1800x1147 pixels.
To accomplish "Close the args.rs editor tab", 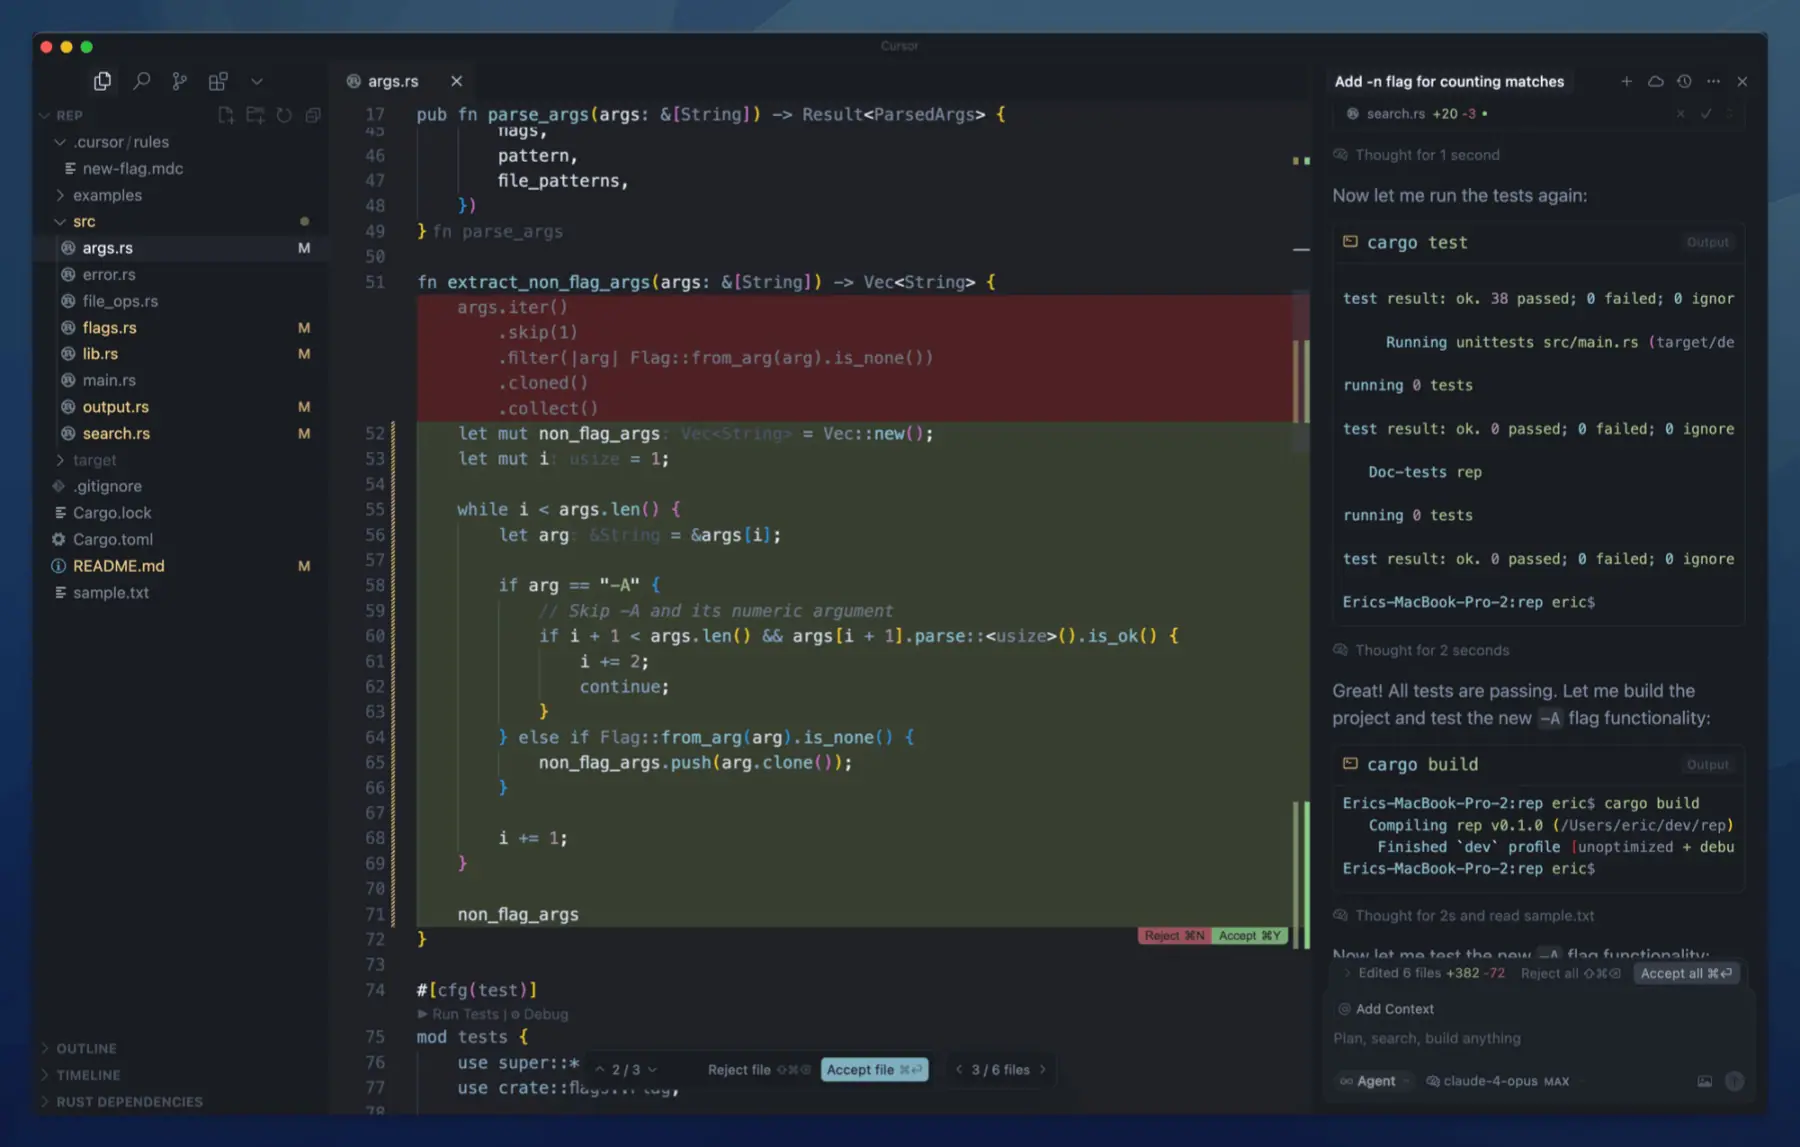I will pyautogui.click(x=456, y=81).
